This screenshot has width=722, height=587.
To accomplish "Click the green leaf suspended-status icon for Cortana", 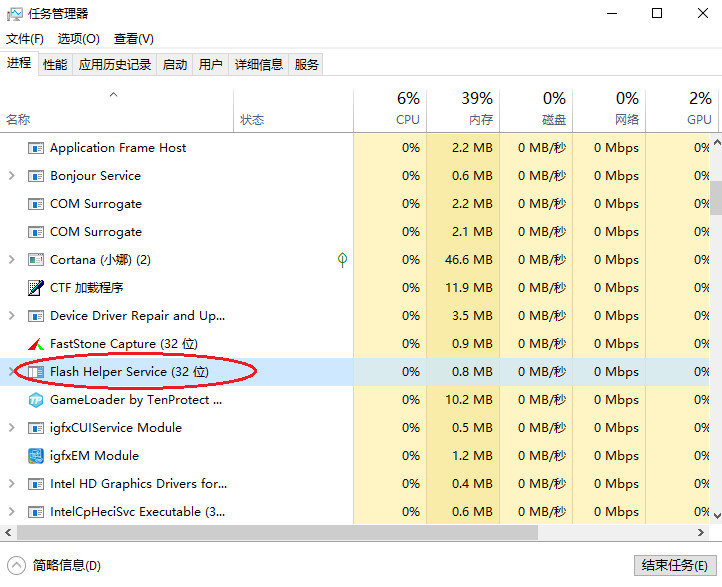I will 342,260.
